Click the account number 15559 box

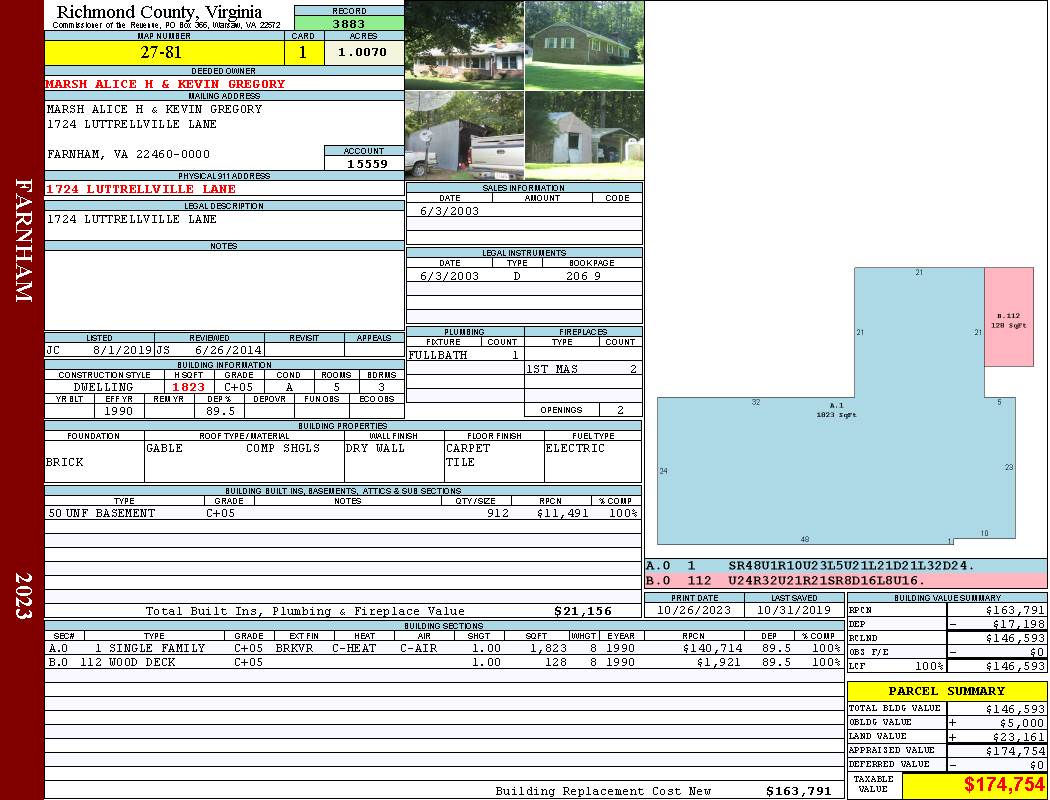point(364,163)
